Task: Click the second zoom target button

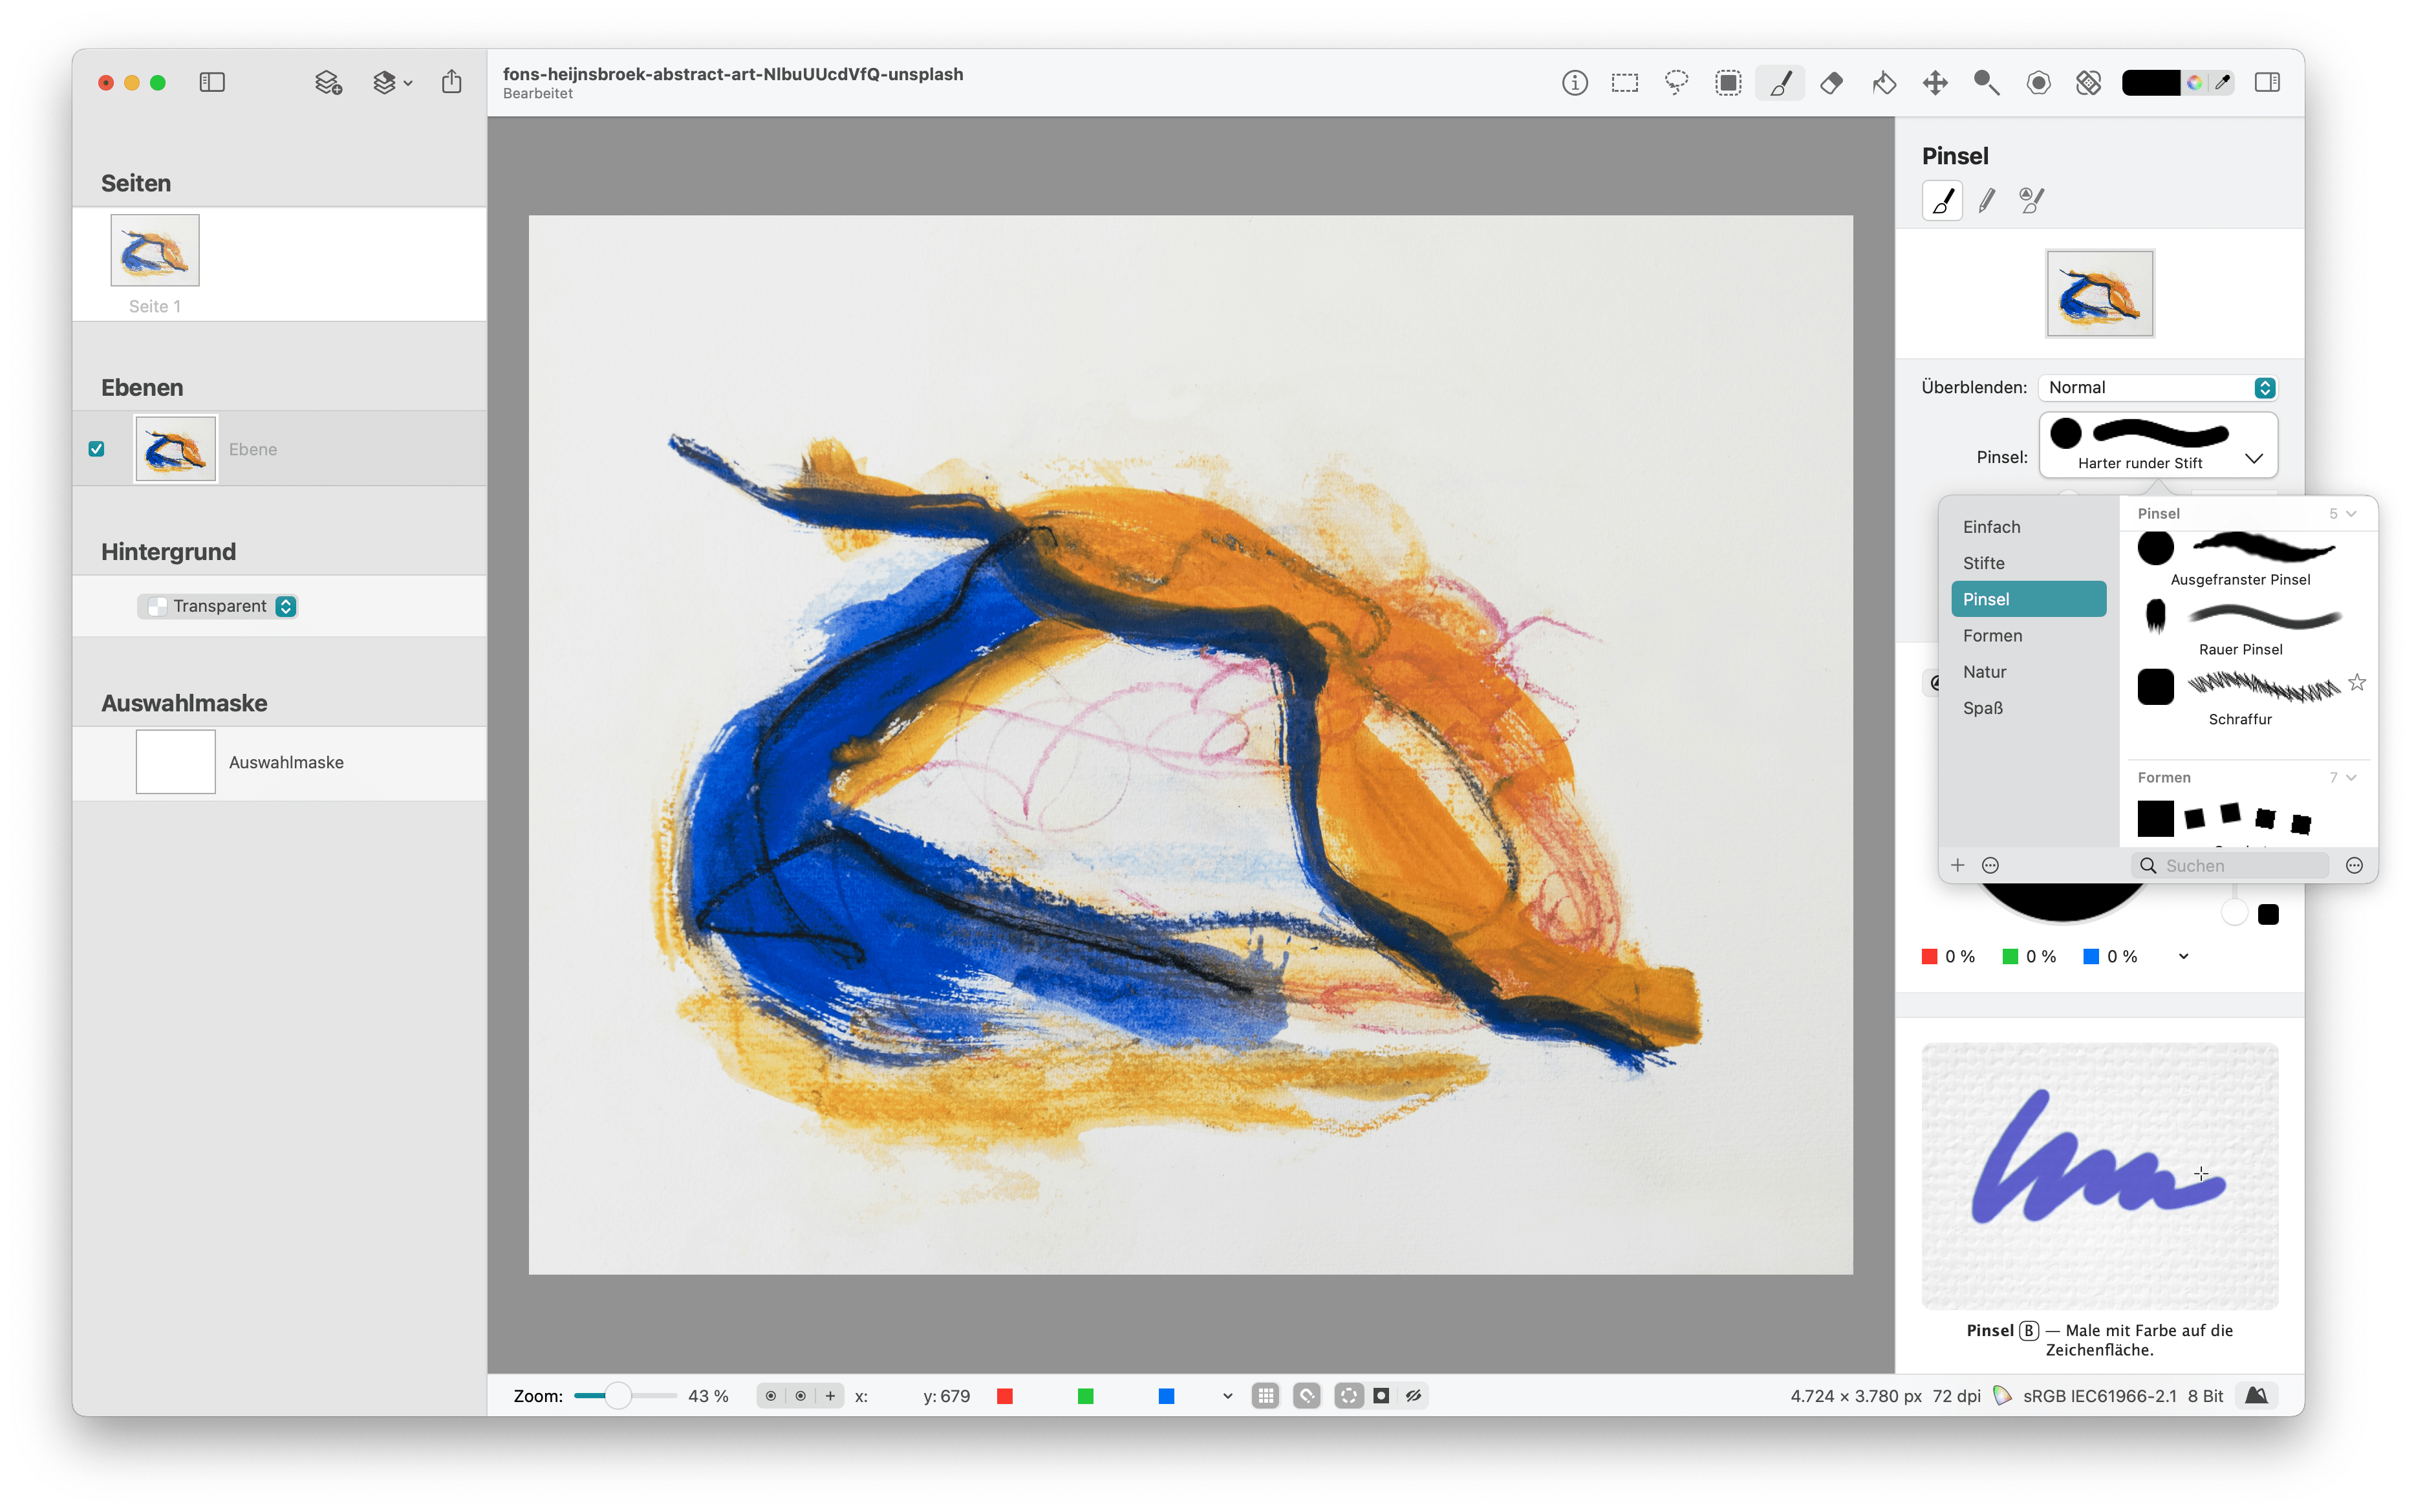Action: [800, 1396]
